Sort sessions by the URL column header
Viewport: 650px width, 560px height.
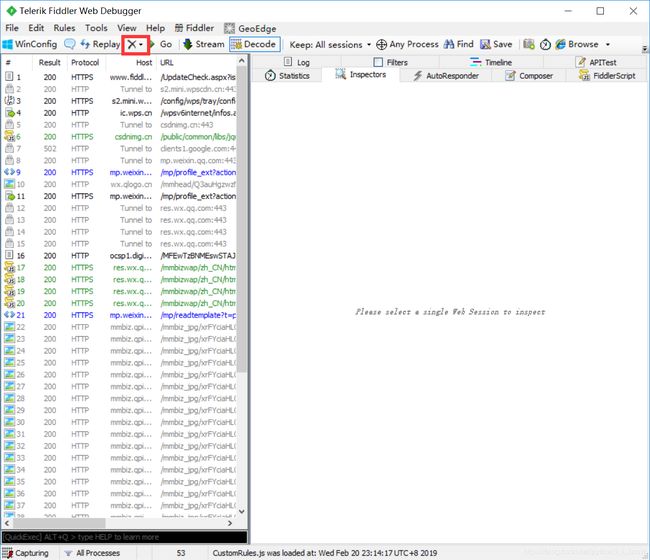(196, 63)
